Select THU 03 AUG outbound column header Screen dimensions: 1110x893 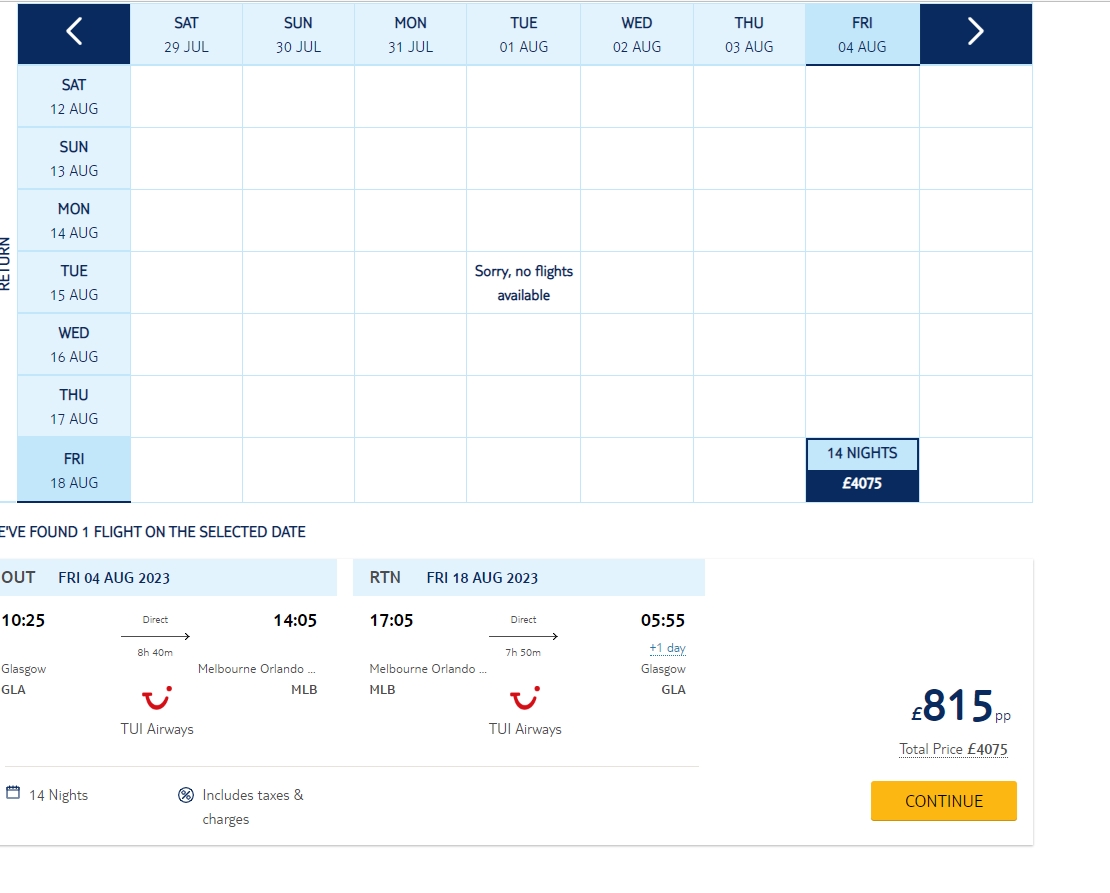(x=749, y=35)
